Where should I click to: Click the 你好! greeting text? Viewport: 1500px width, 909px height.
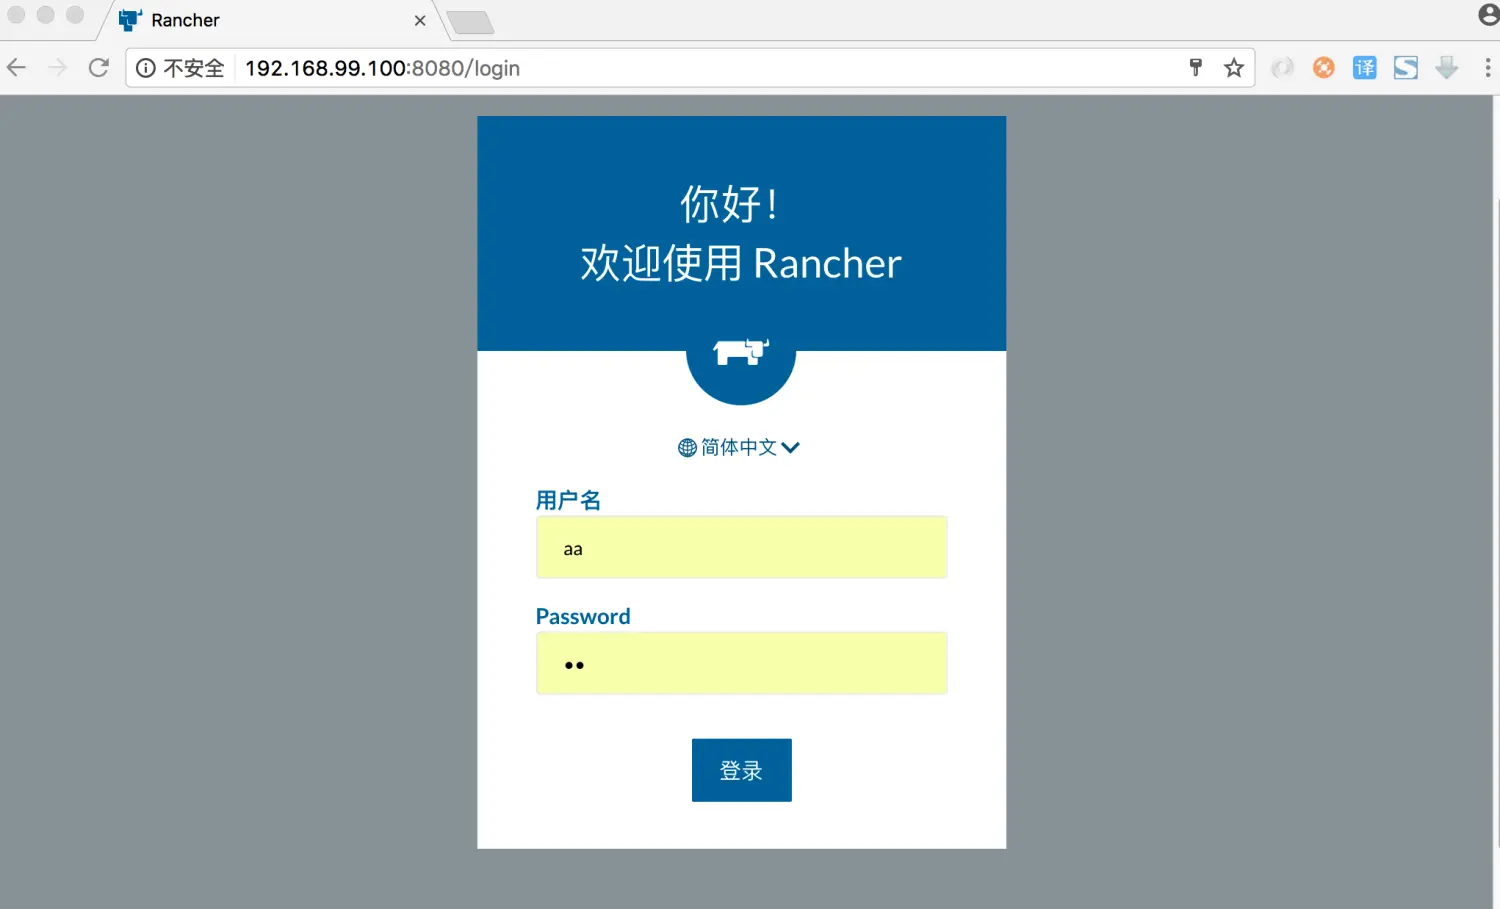729,204
